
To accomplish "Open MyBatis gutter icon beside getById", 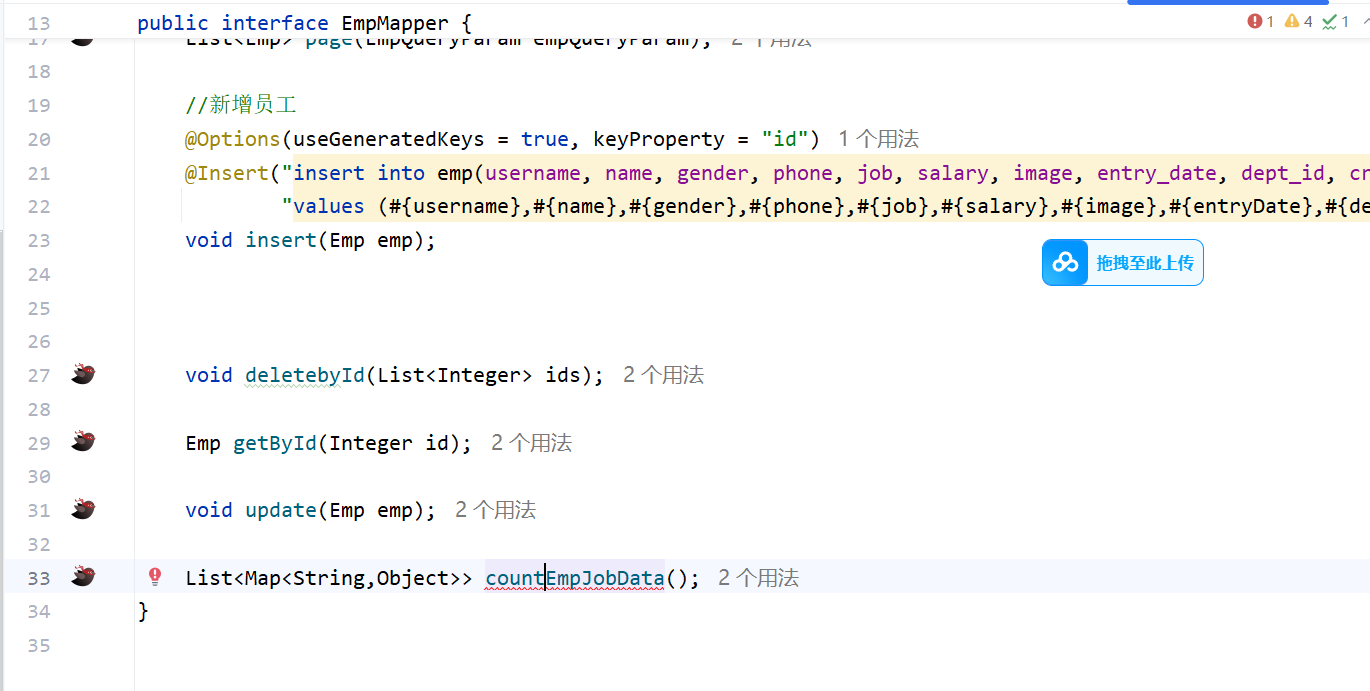I will (83, 441).
